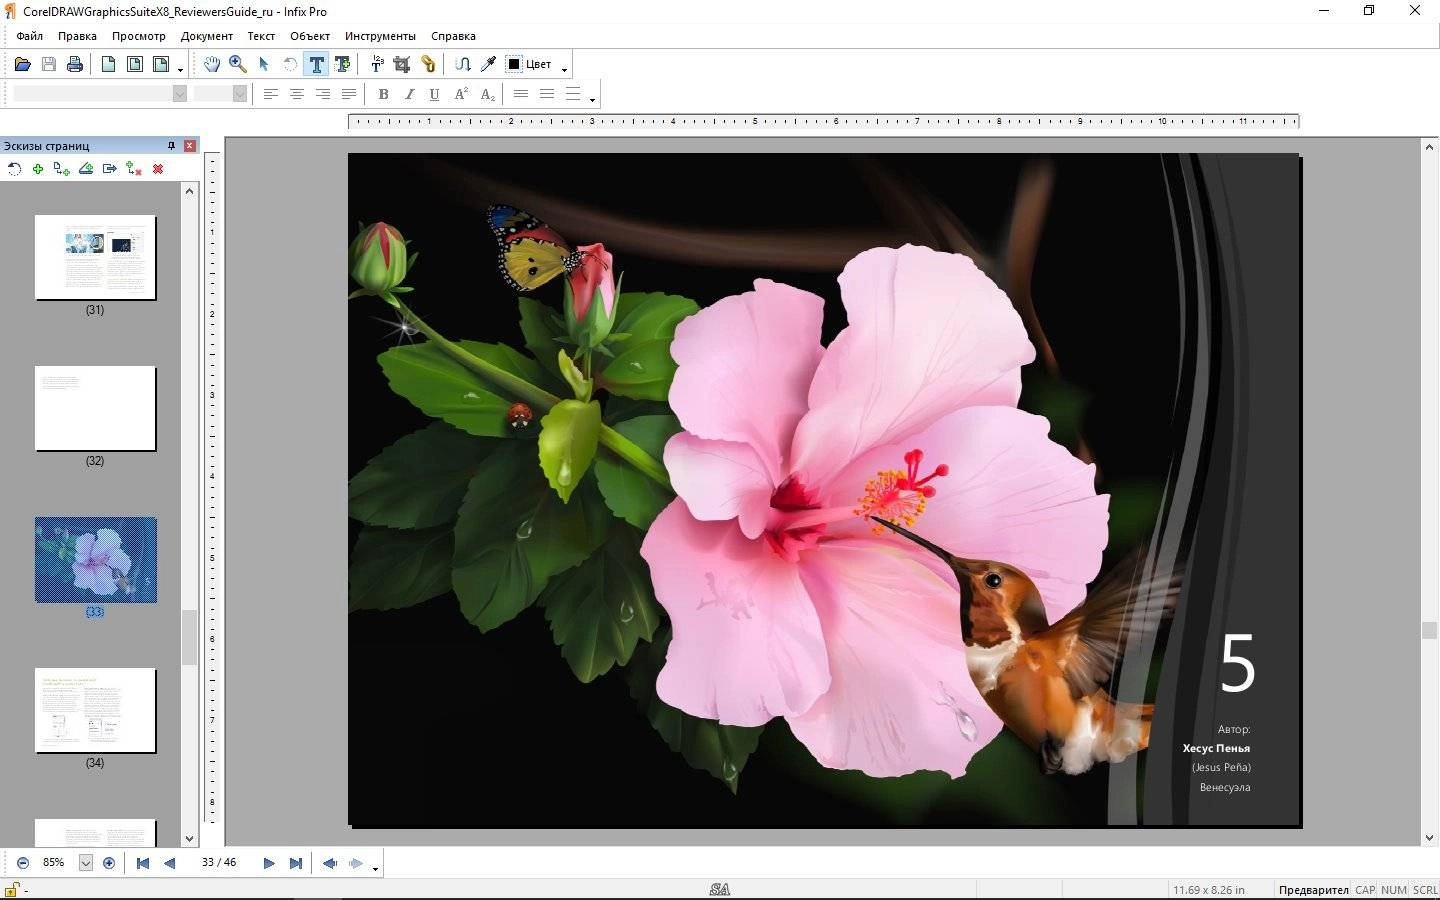Click the extract pages arrow icon
Screen dimensions: 1440x900
(x=110, y=169)
